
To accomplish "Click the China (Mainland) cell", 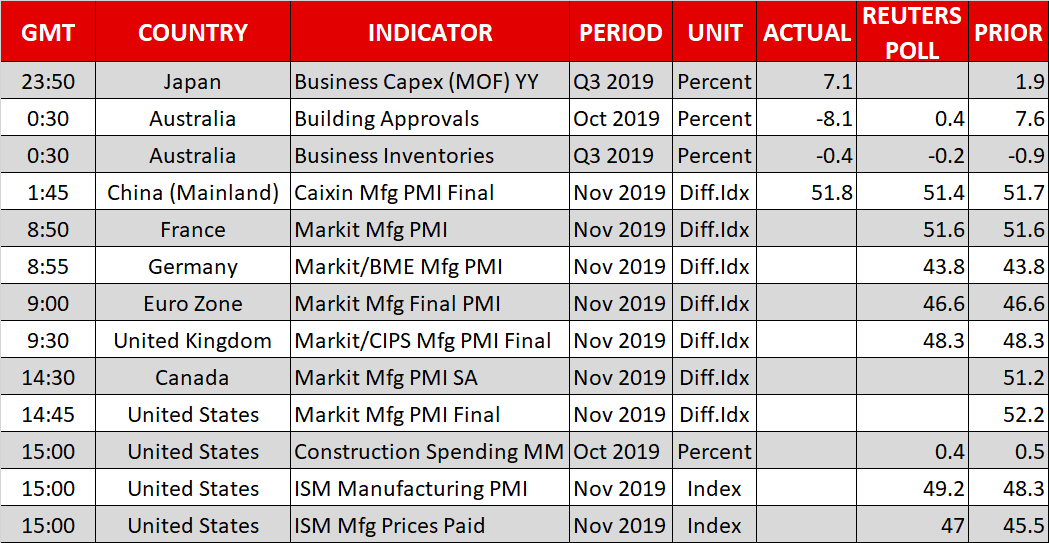I will click(192, 193).
